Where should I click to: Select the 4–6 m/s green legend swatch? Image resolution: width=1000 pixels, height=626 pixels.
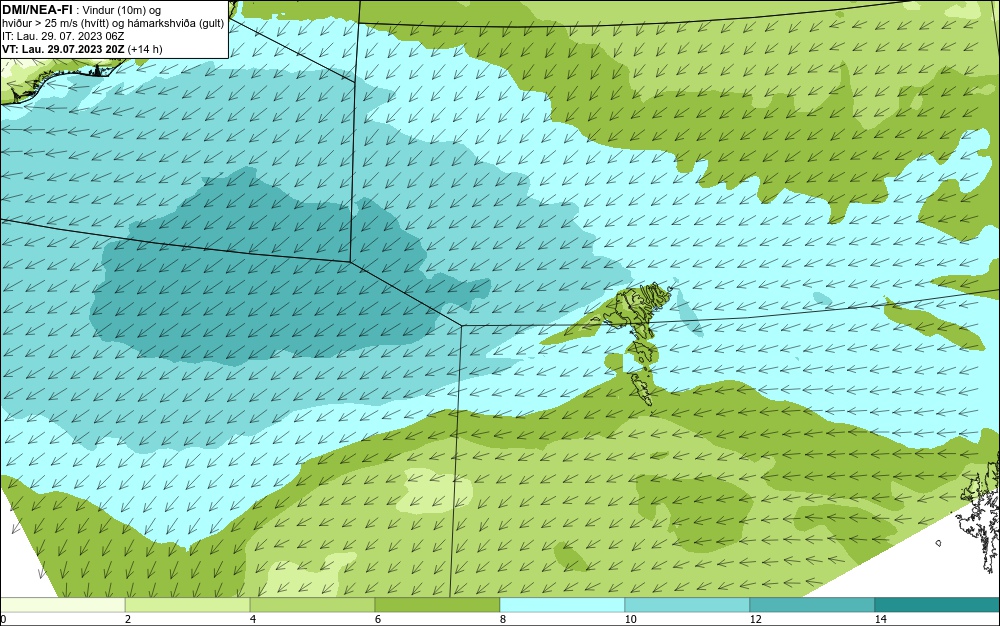point(312,604)
